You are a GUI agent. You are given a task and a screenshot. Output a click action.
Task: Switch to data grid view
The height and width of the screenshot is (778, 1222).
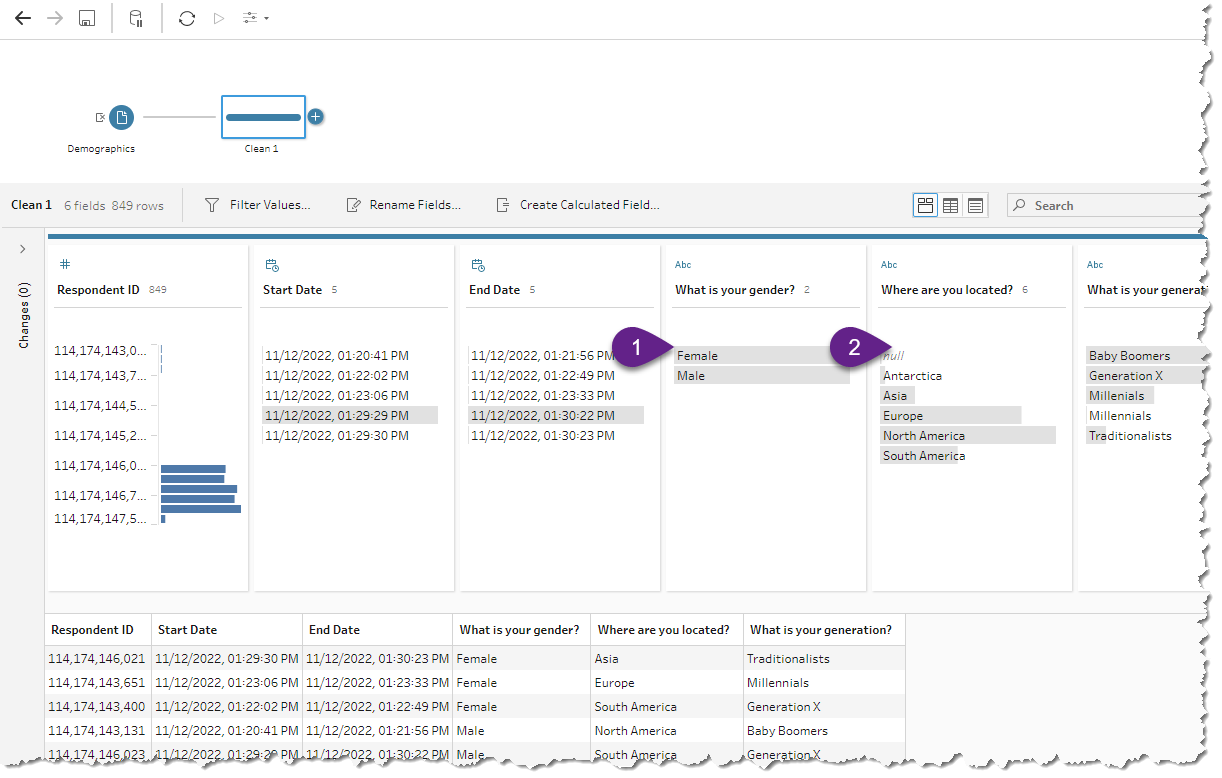click(950, 205)
